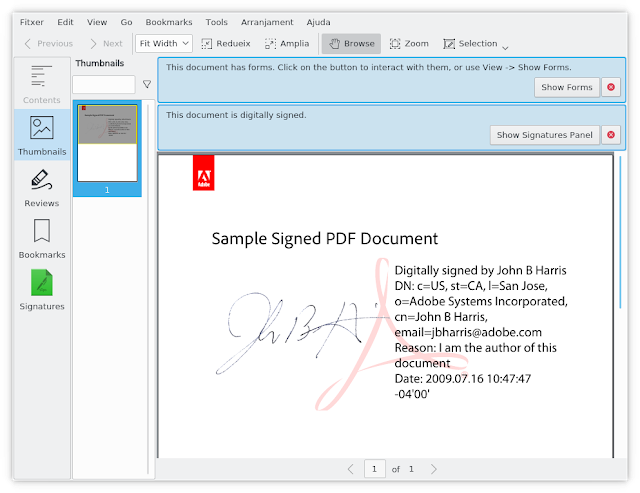Close the forms notification banner
Screen dimensions: 640x493
point(611,87)
